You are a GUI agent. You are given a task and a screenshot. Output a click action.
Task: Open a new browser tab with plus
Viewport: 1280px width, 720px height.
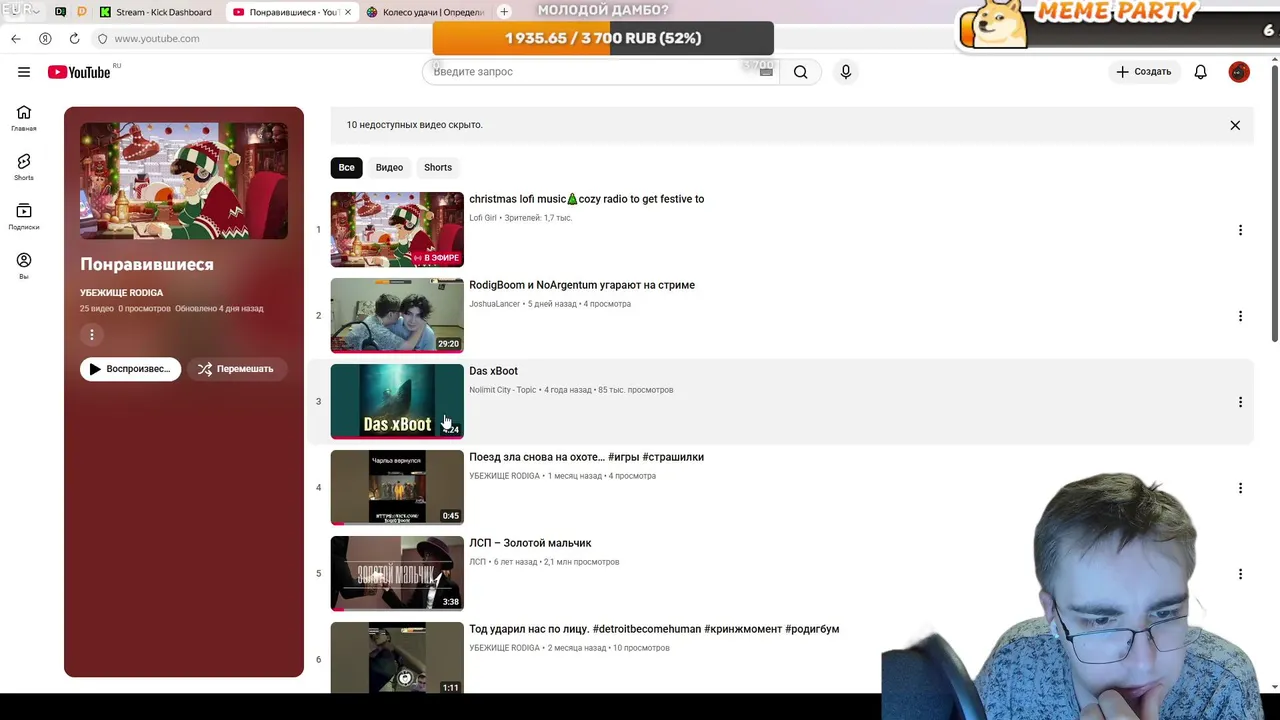[x=504, y=12]
